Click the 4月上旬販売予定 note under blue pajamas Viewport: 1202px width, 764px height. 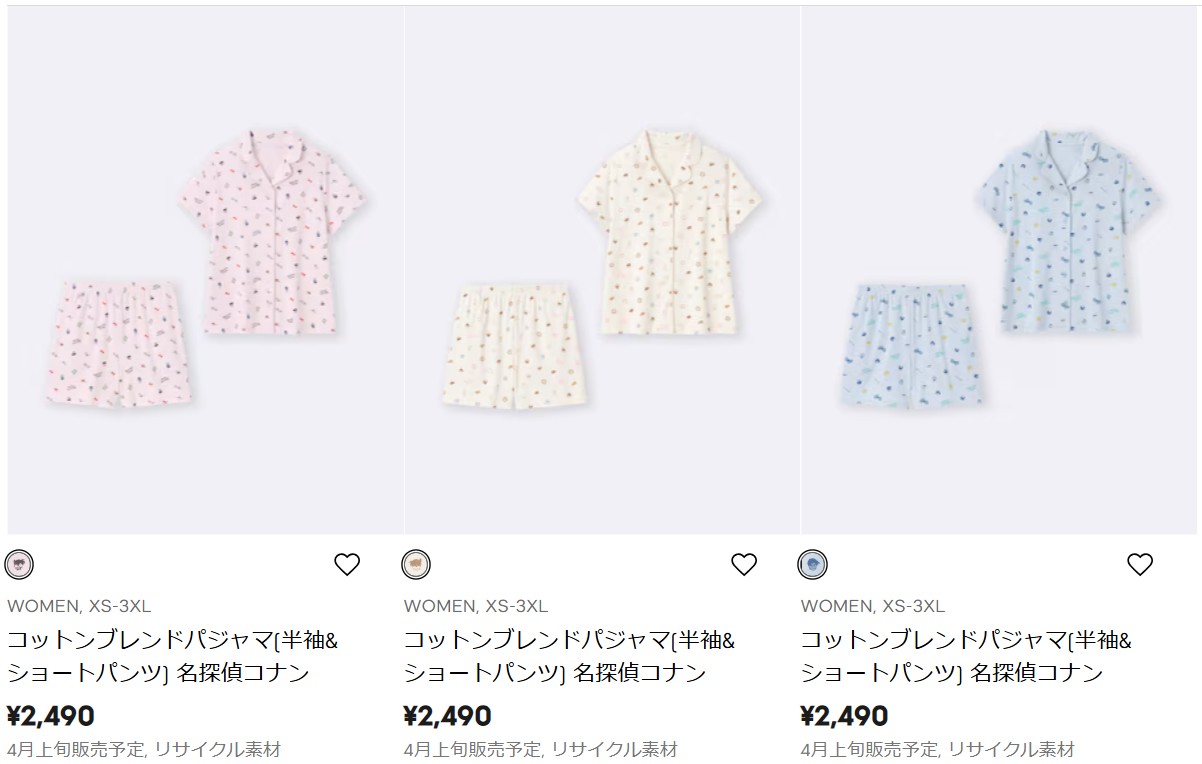(x=870, y=749)
